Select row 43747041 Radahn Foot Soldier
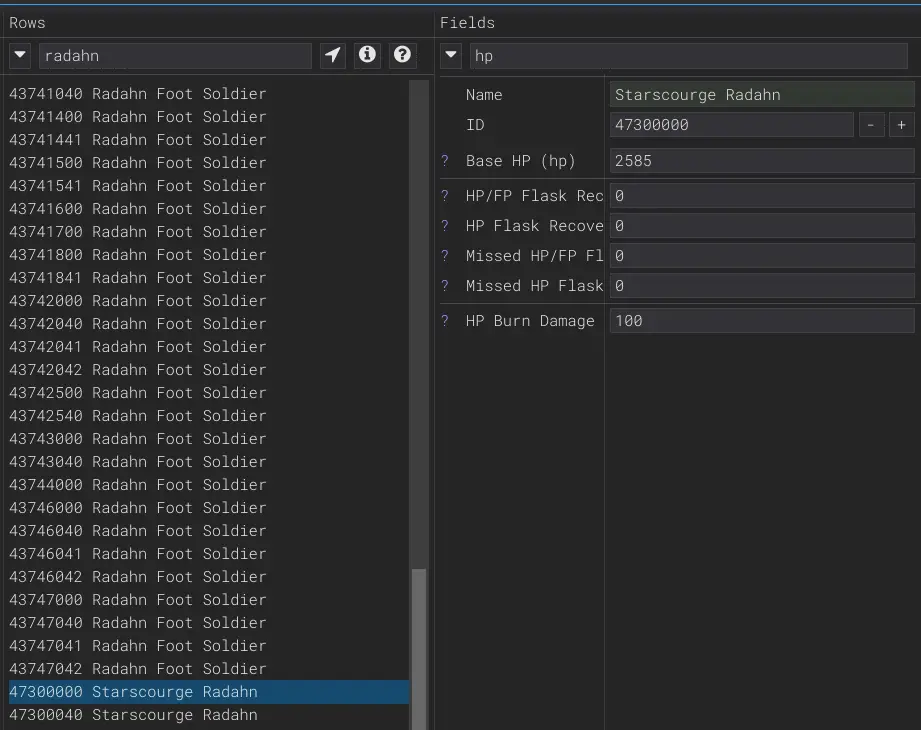The height and width of the screenshot is (730, 921). pyautogui.click(x=209, y=645)
